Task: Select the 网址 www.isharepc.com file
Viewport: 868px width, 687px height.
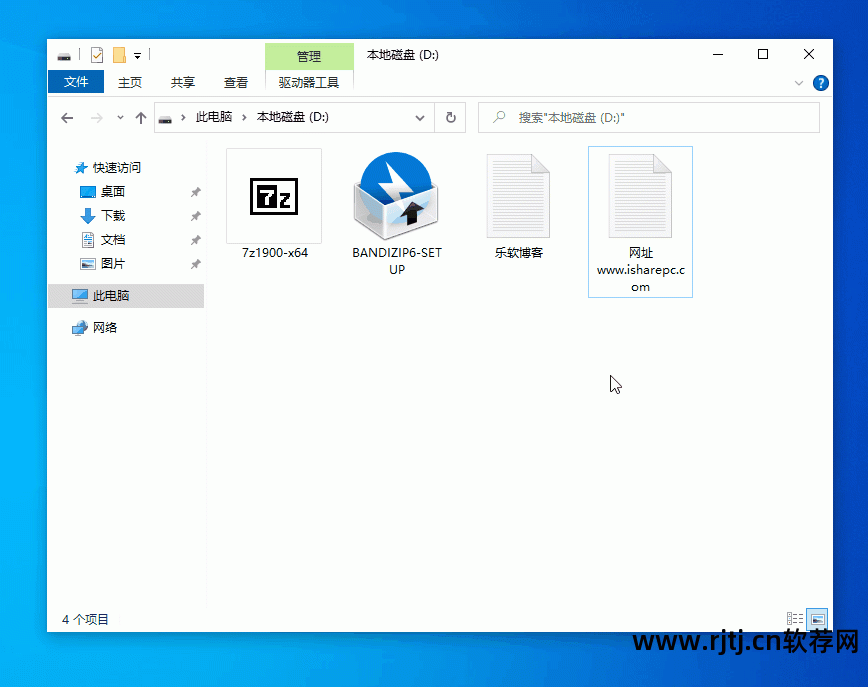Action: click(640, 195)
